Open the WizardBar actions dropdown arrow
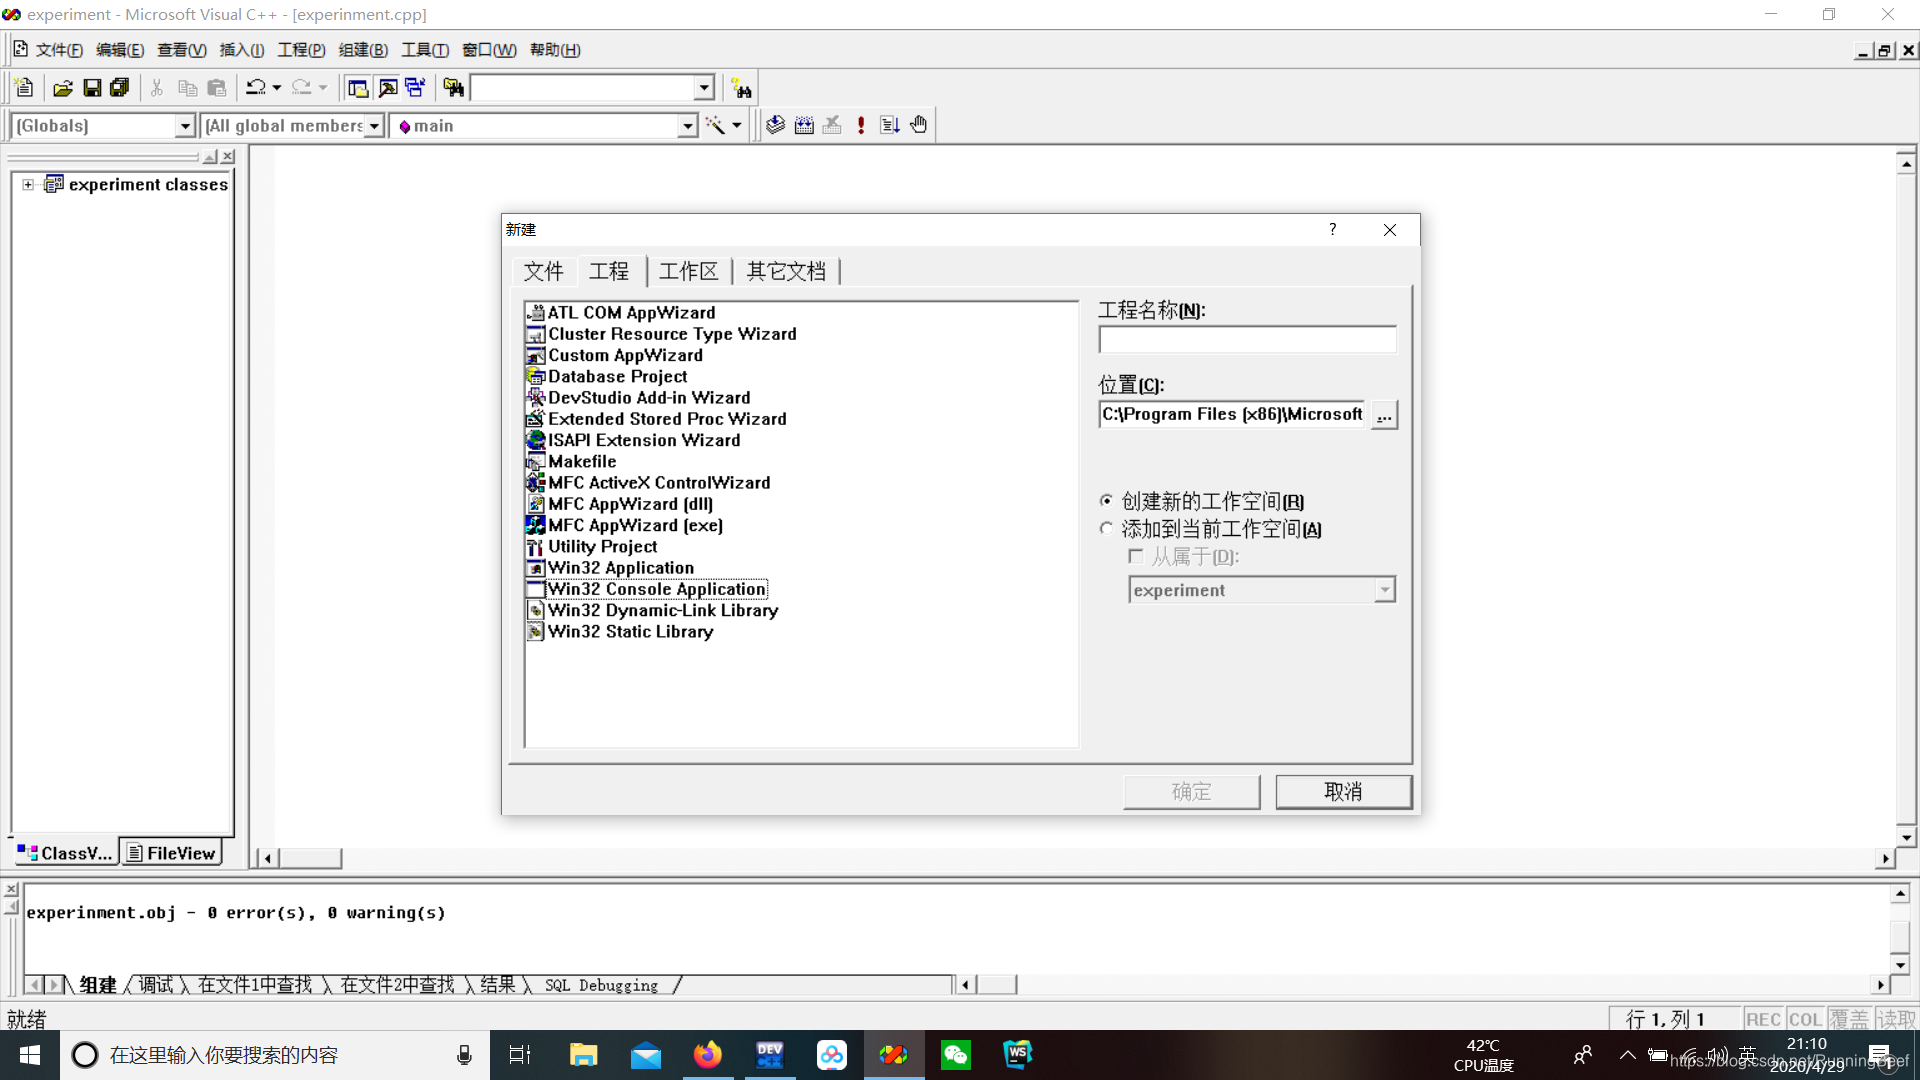 coord(737,126)
